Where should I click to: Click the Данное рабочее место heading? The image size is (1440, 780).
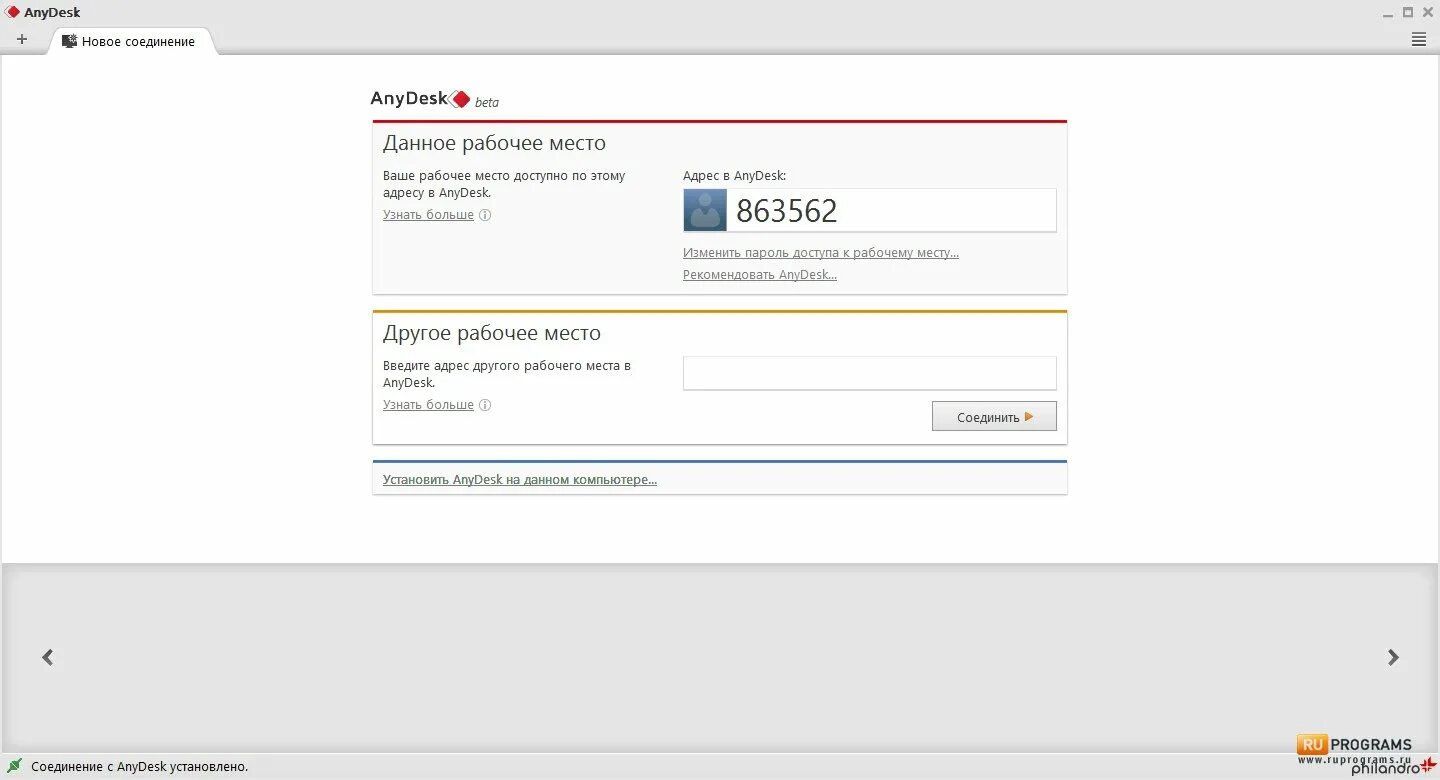coord(494,143)
